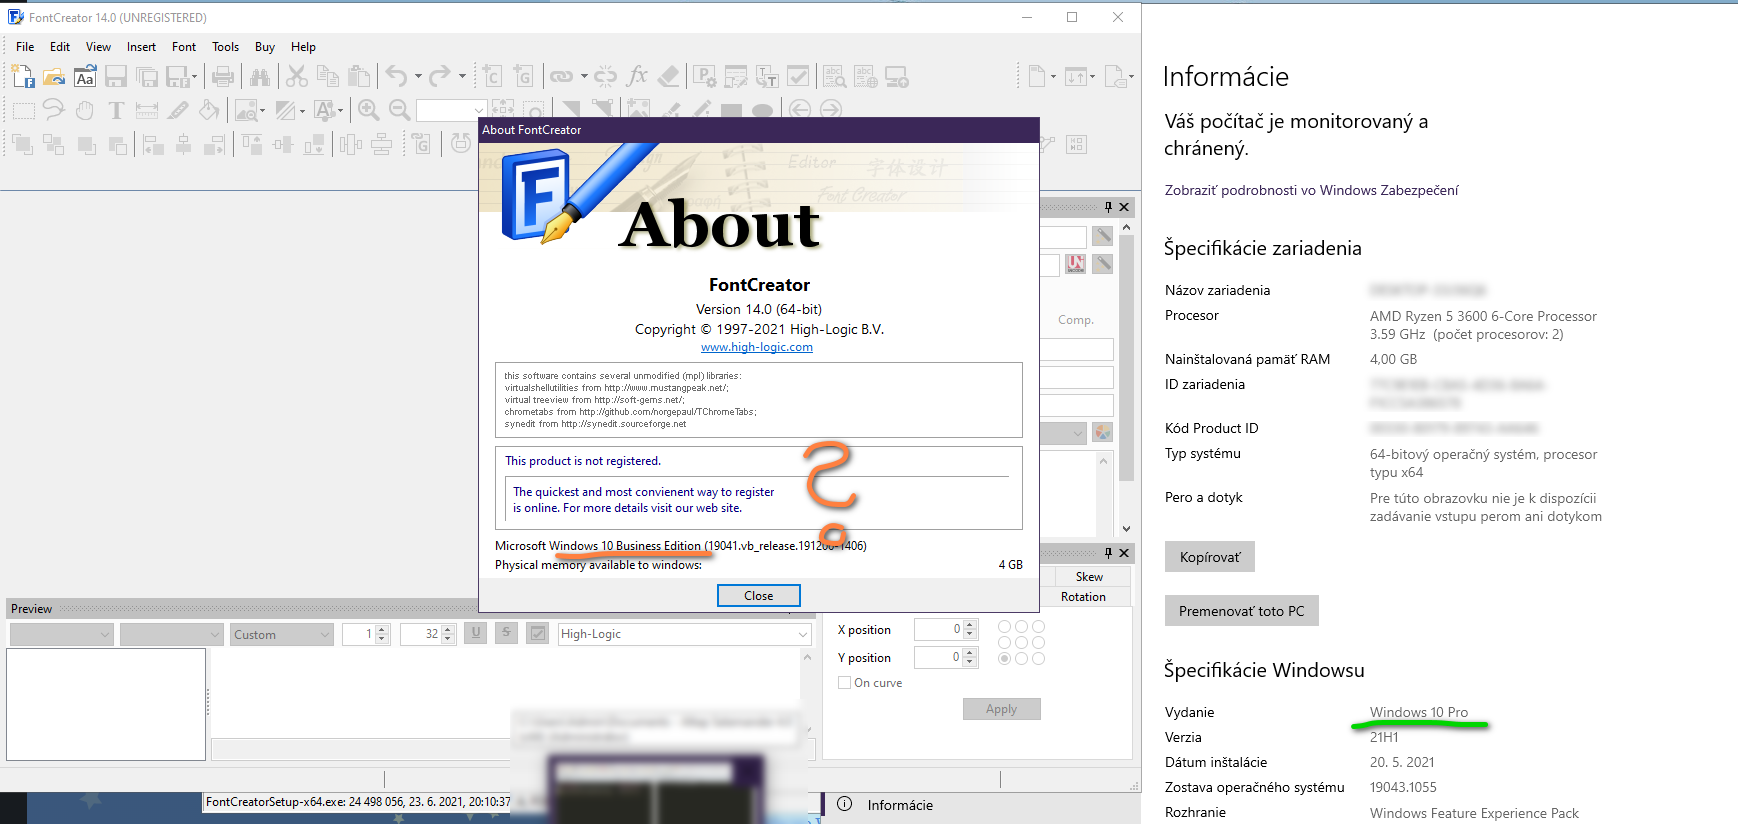
Task: Select the hand pan tool
Action: pyautogui.click(x=85, y=110)
